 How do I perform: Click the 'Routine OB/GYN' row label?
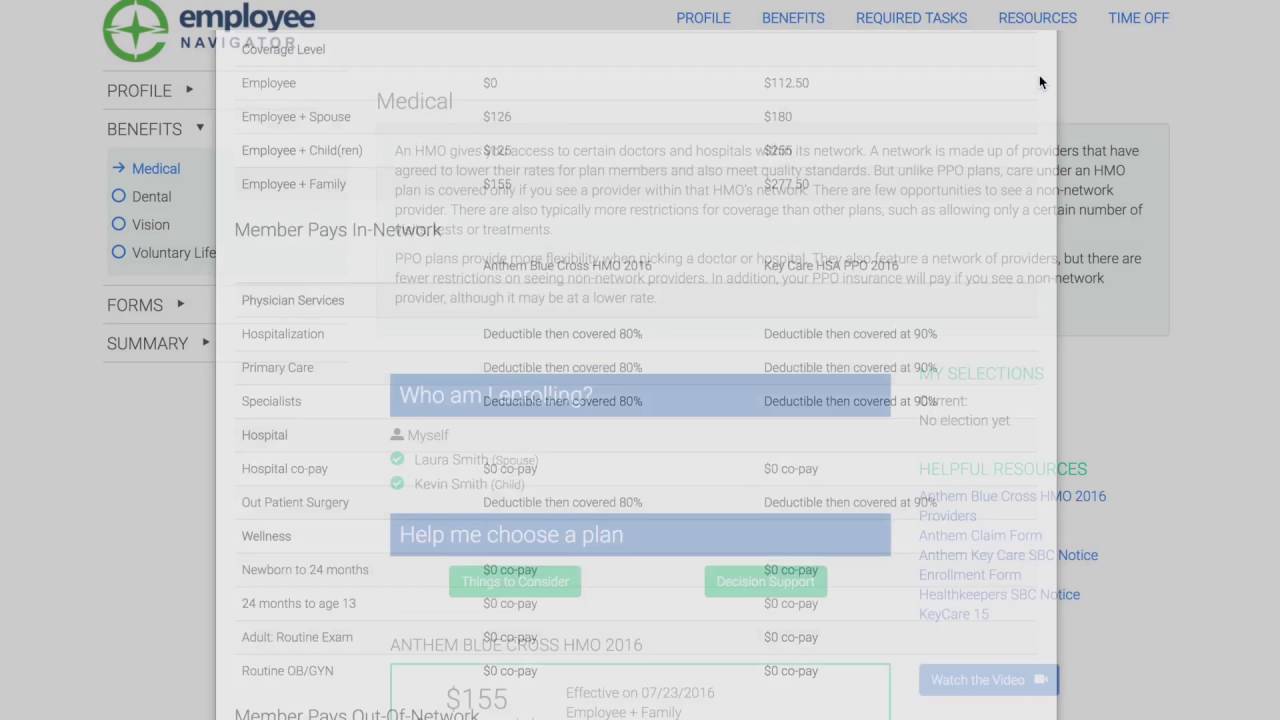tap(287, 671)
